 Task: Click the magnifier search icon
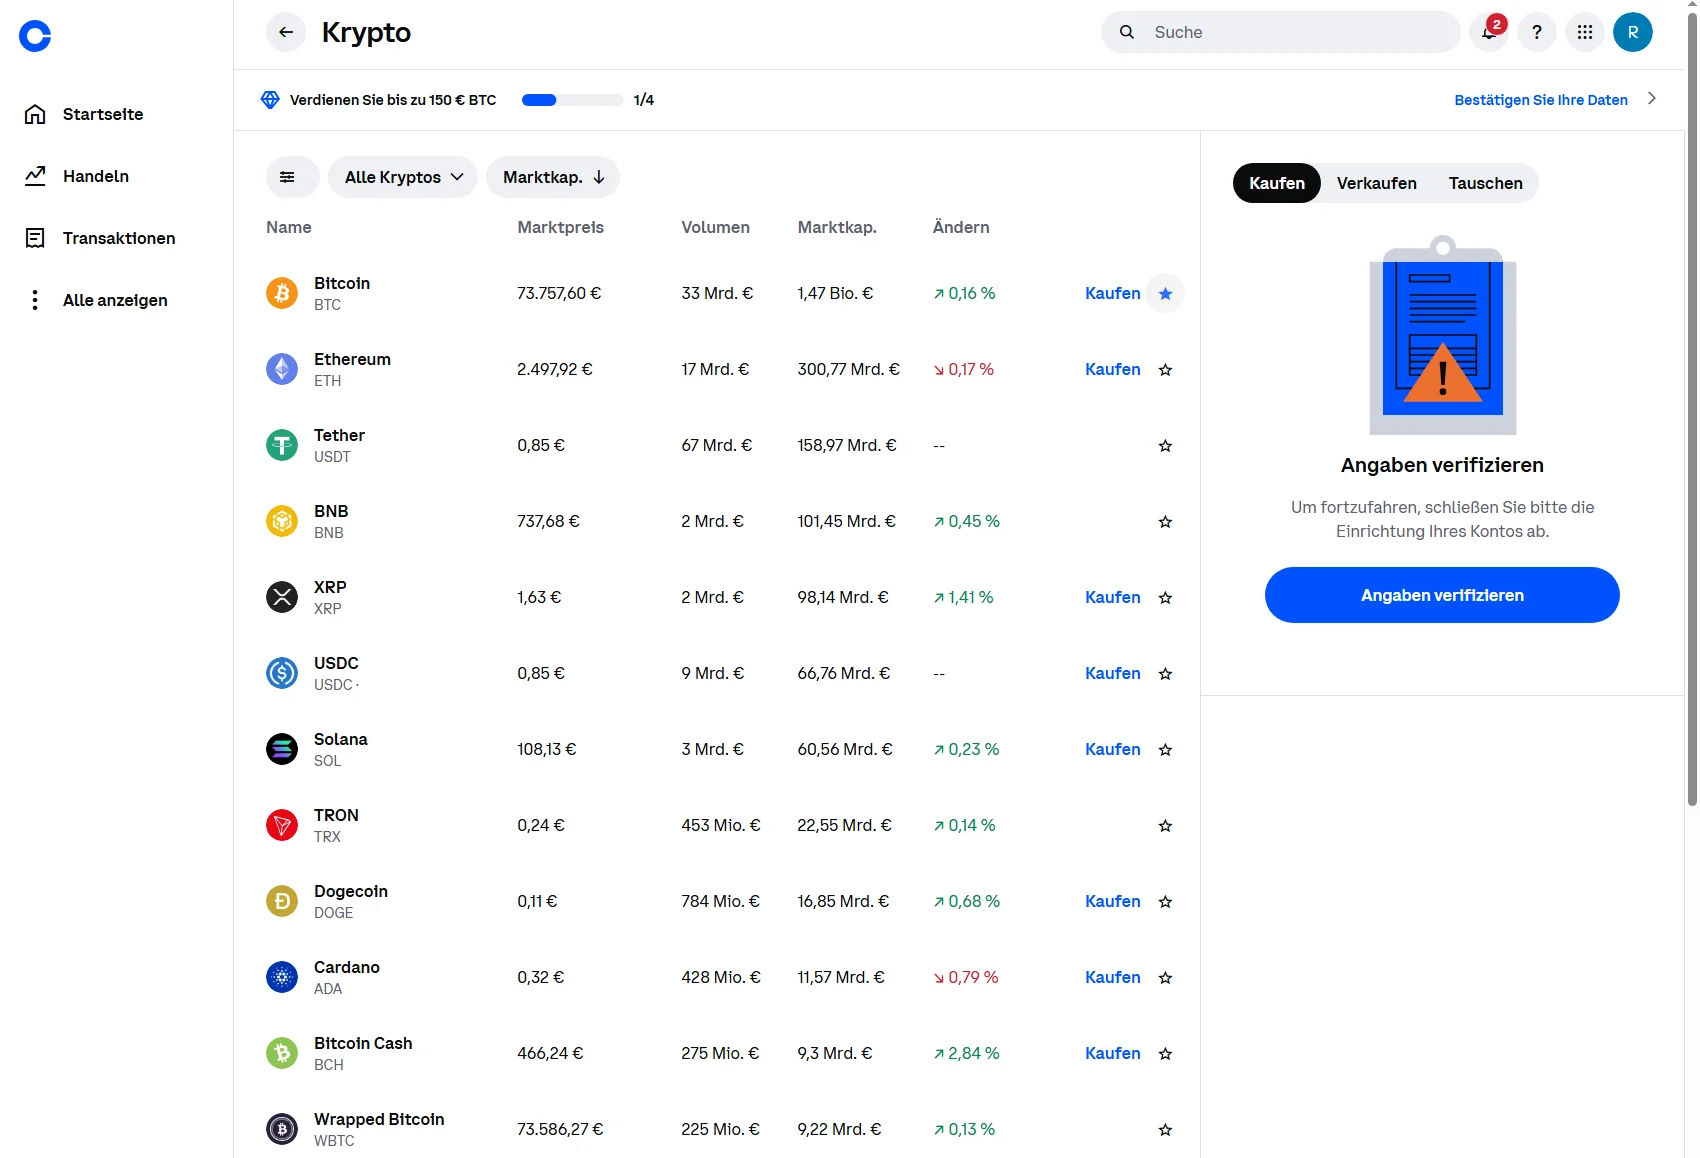click(x=1127, y=32)
